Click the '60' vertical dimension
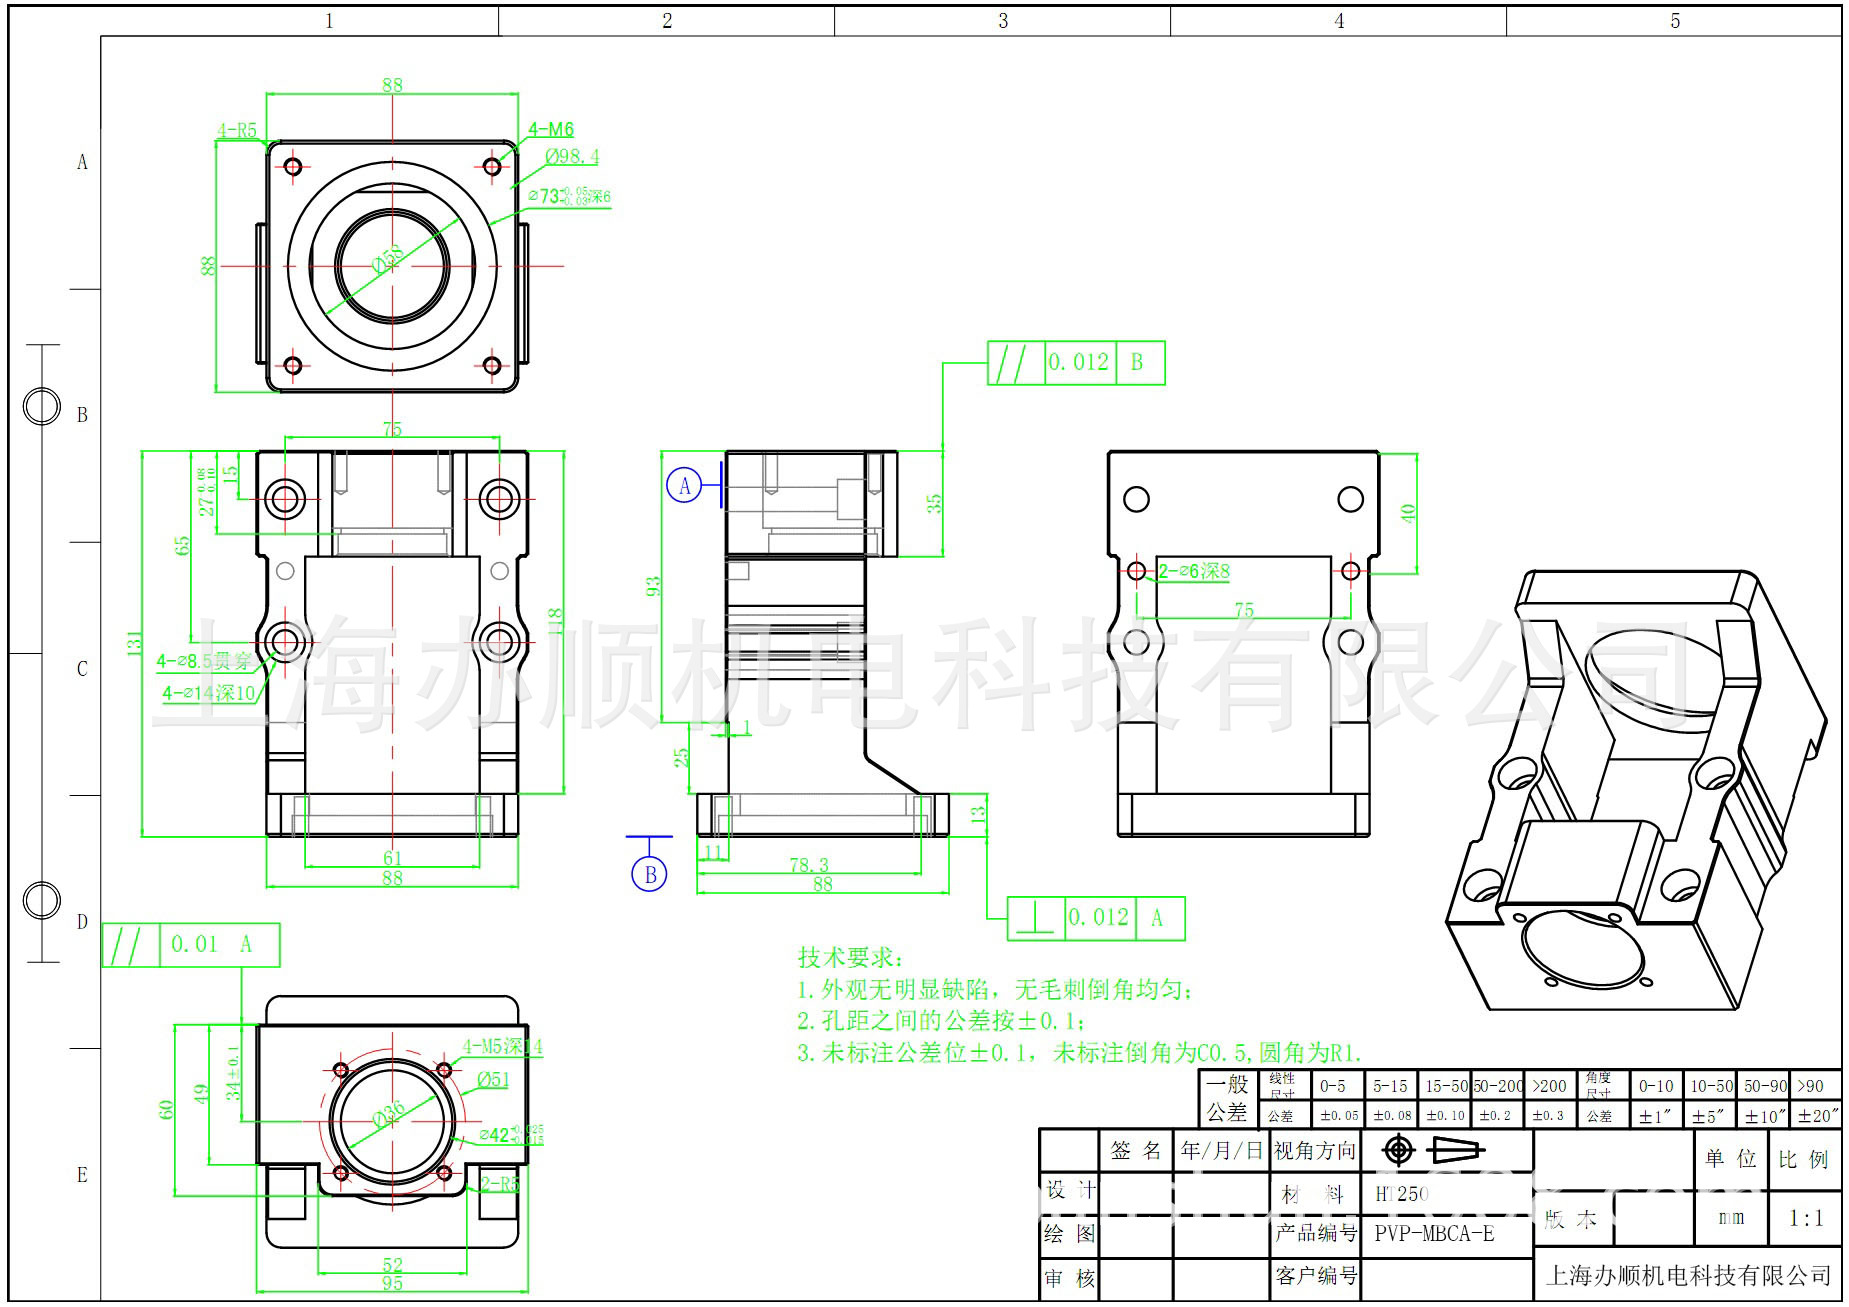The width and height of the screenshot is (1849, 1307). point(166,1110)
